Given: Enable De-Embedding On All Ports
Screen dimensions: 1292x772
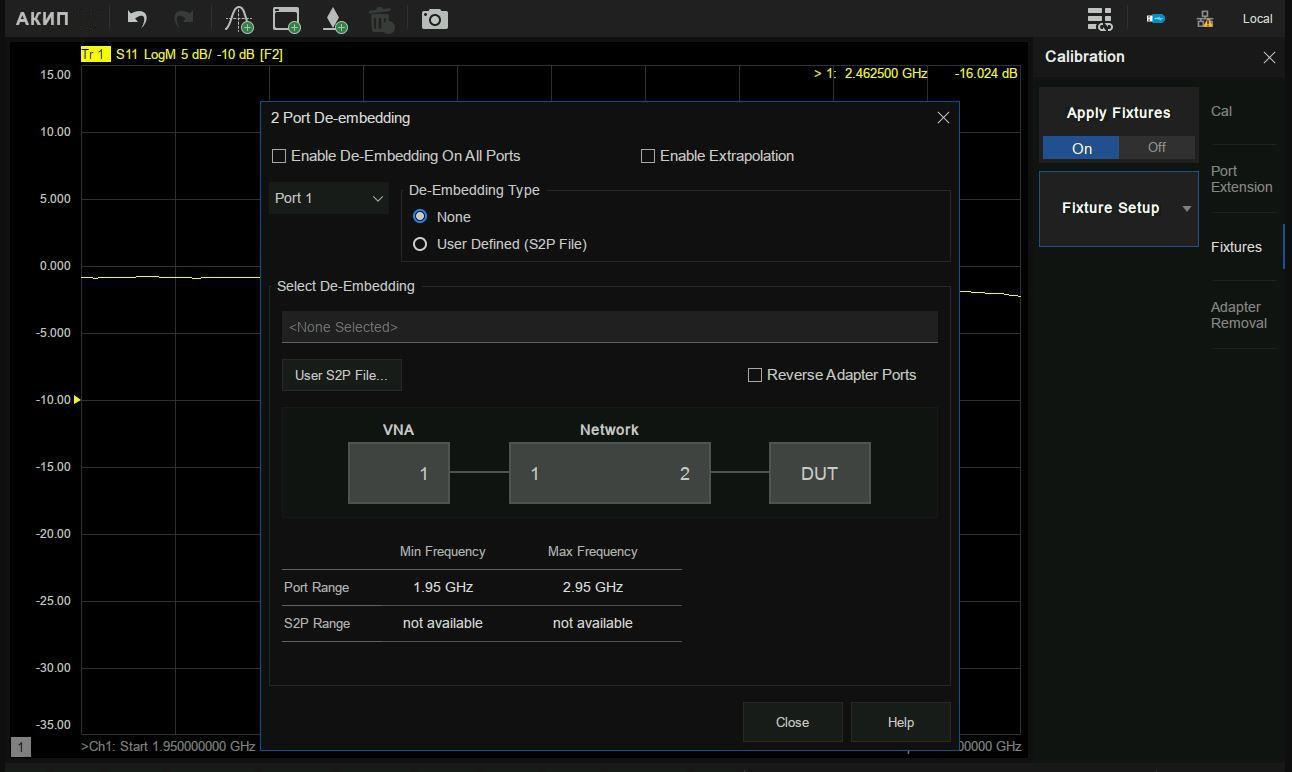Looking at the screenshot, I should [280, 156].
